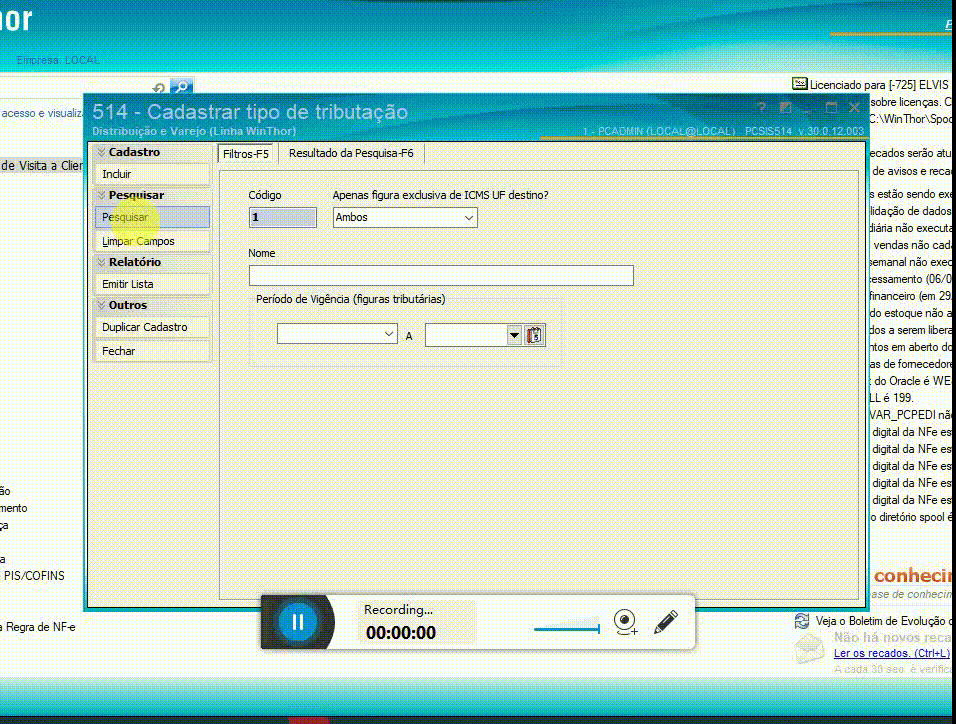The image size is (956, 724).
Task: Collapse the Relatório section
Action: tap(101, 262)
